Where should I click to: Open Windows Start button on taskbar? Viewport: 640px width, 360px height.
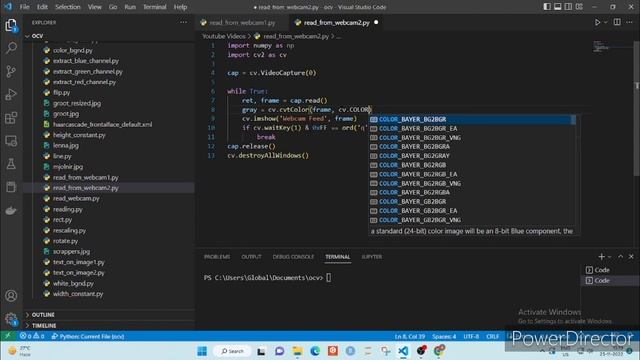click(x=202, y=351)
